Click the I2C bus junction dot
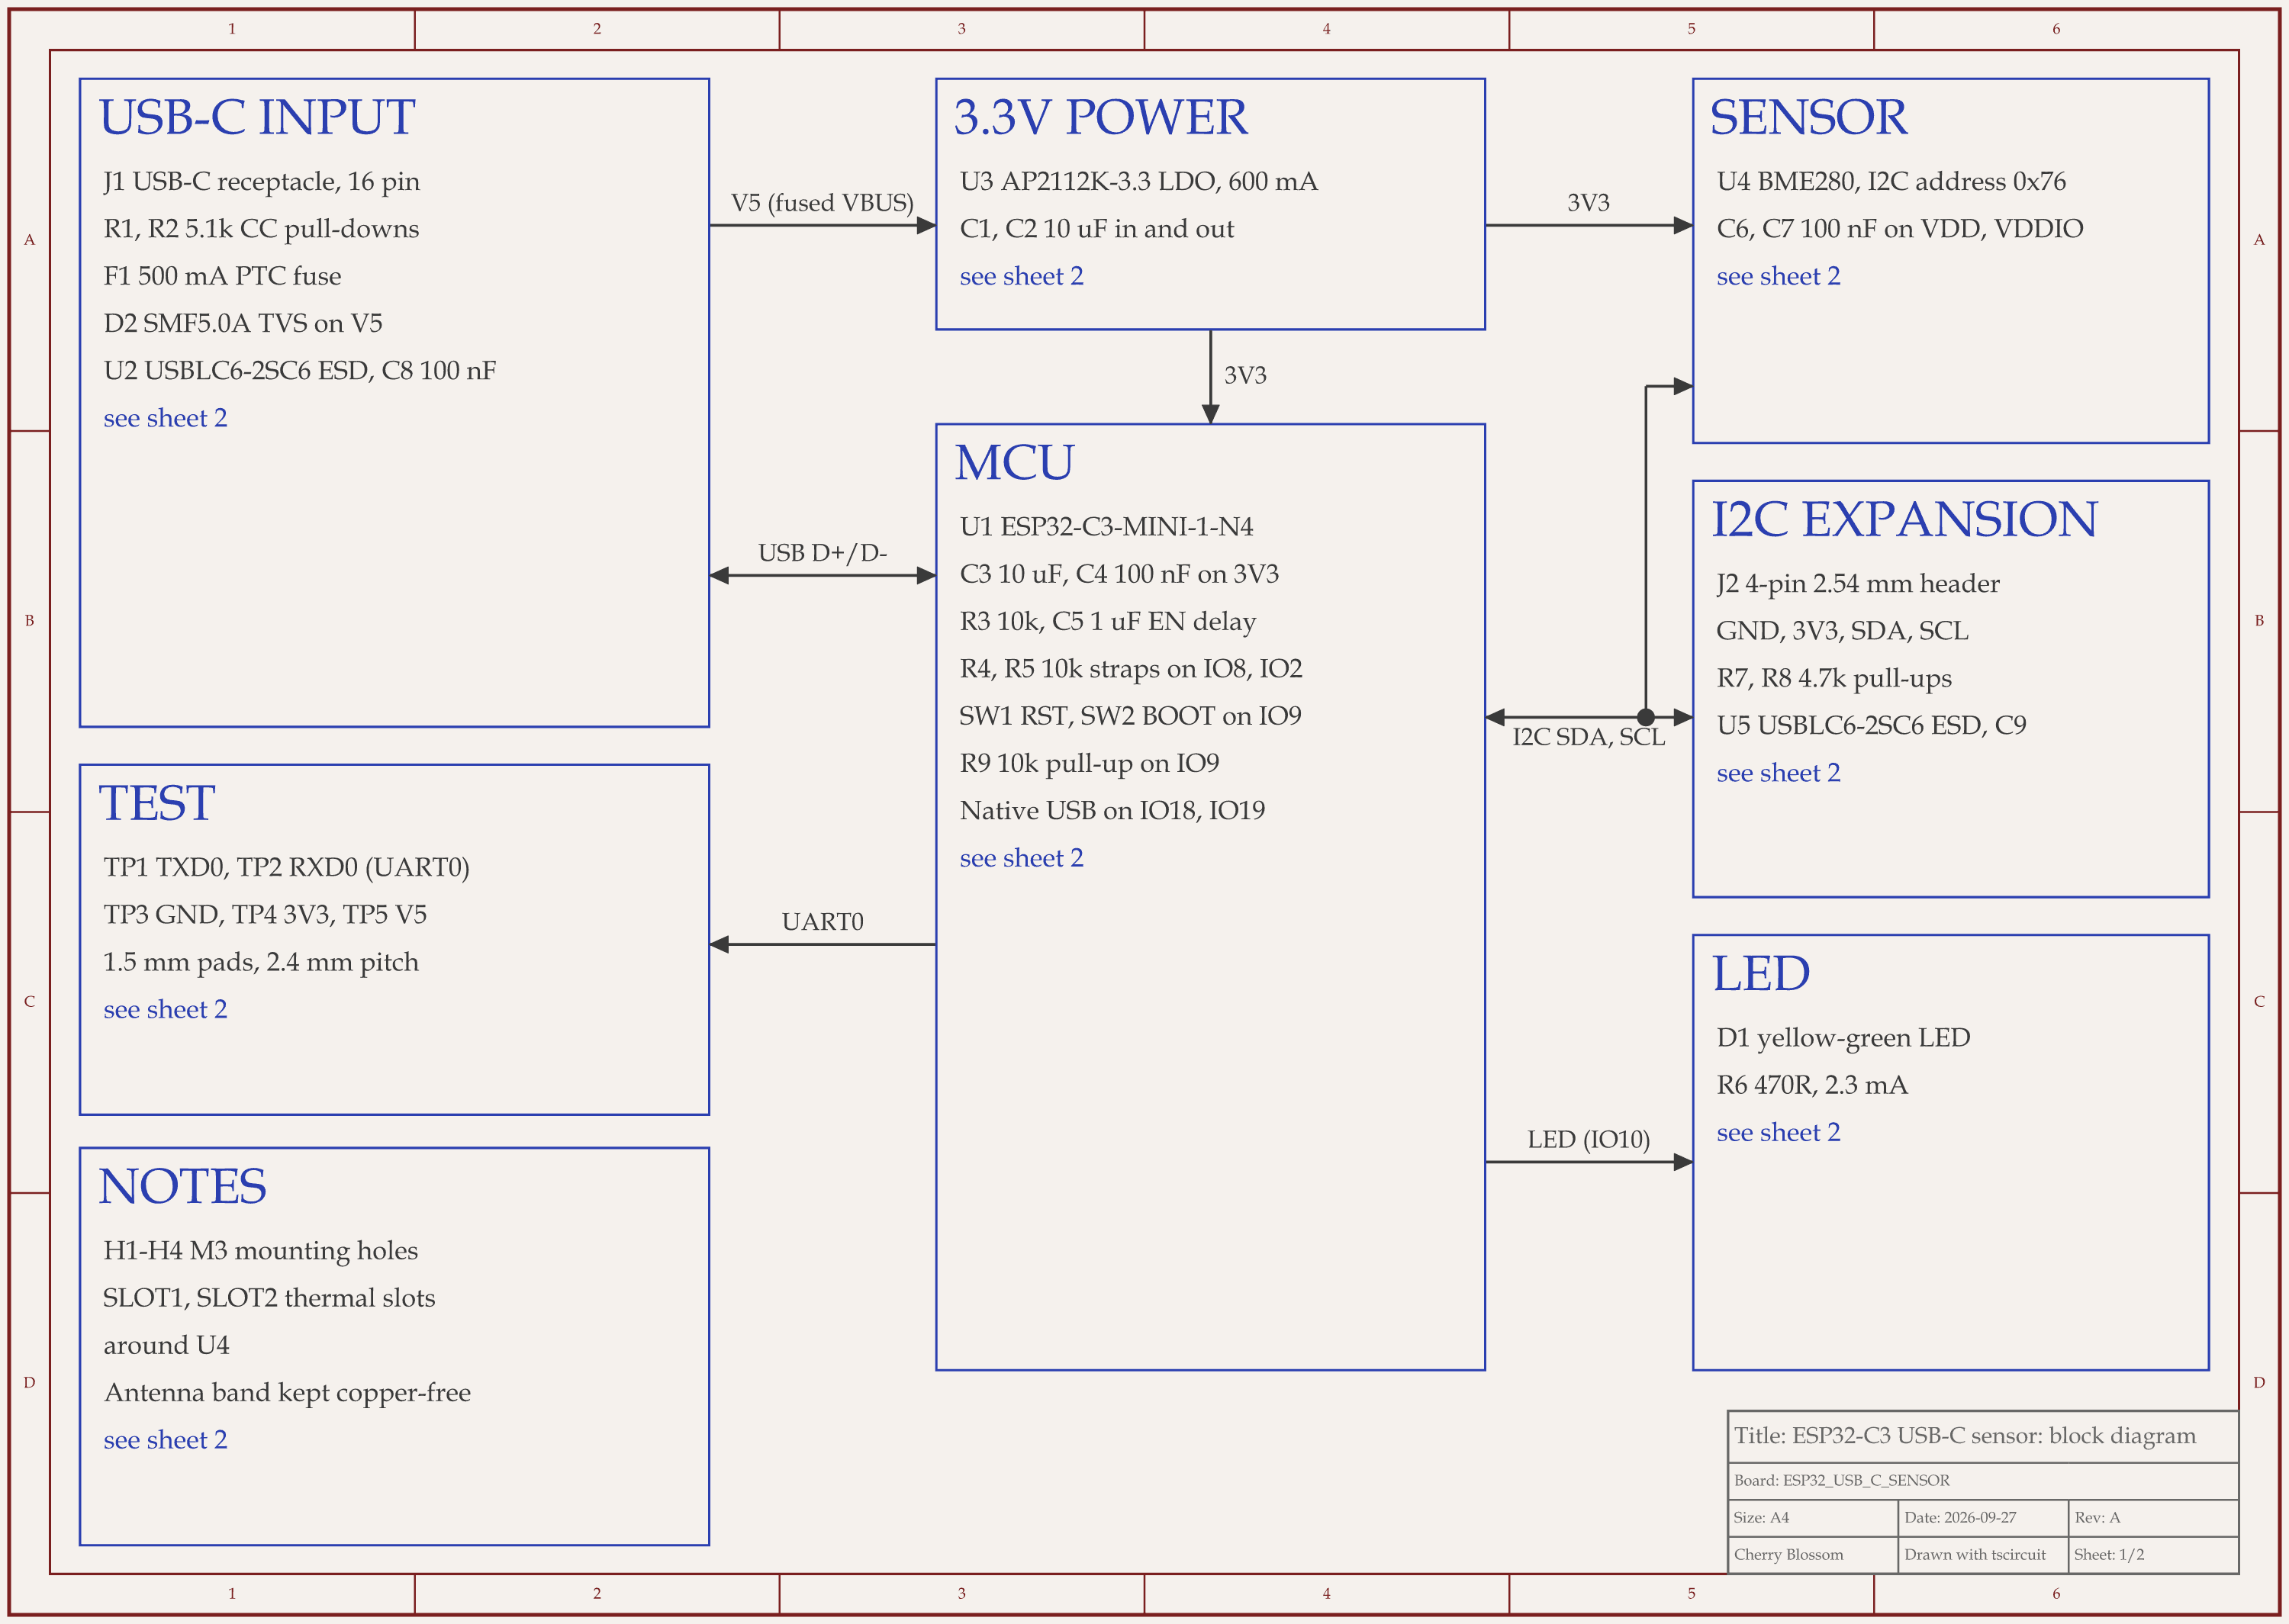Image resolution: width=2289 pixels, height=1624 pixels. [x=1645, y=717]
